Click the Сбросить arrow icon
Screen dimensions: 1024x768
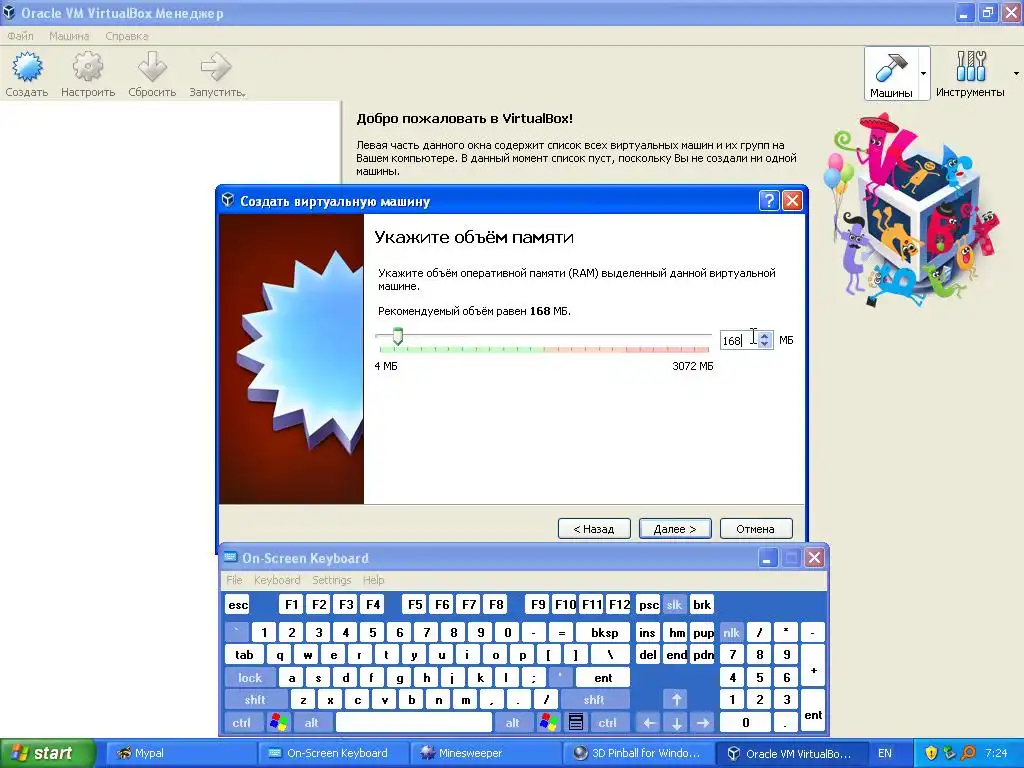(152, 67)
